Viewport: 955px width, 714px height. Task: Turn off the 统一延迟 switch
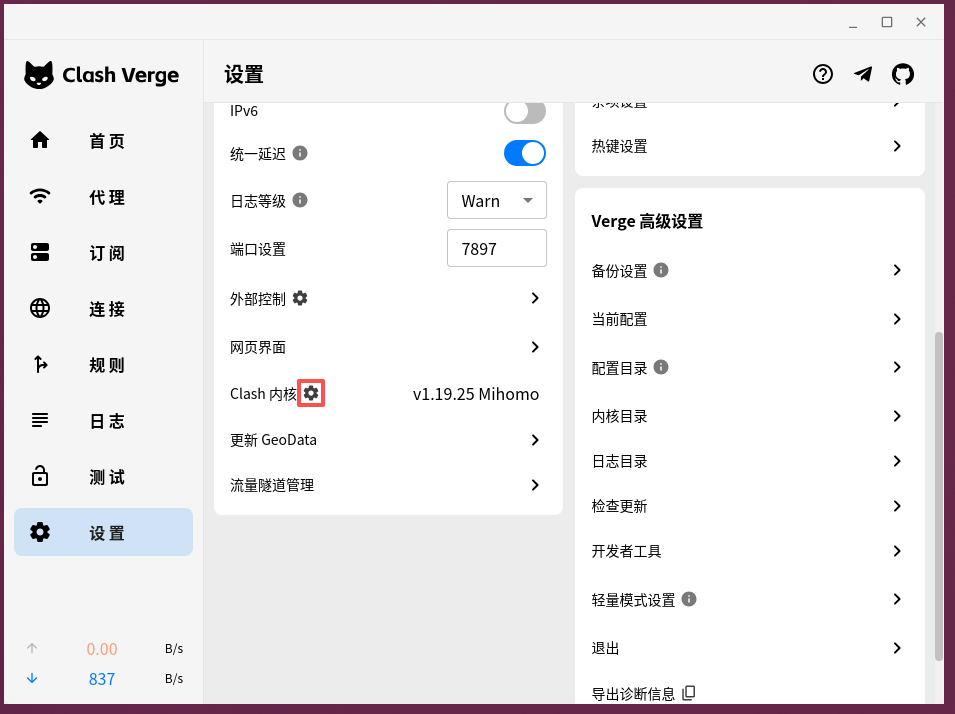[x=524, y=153]
